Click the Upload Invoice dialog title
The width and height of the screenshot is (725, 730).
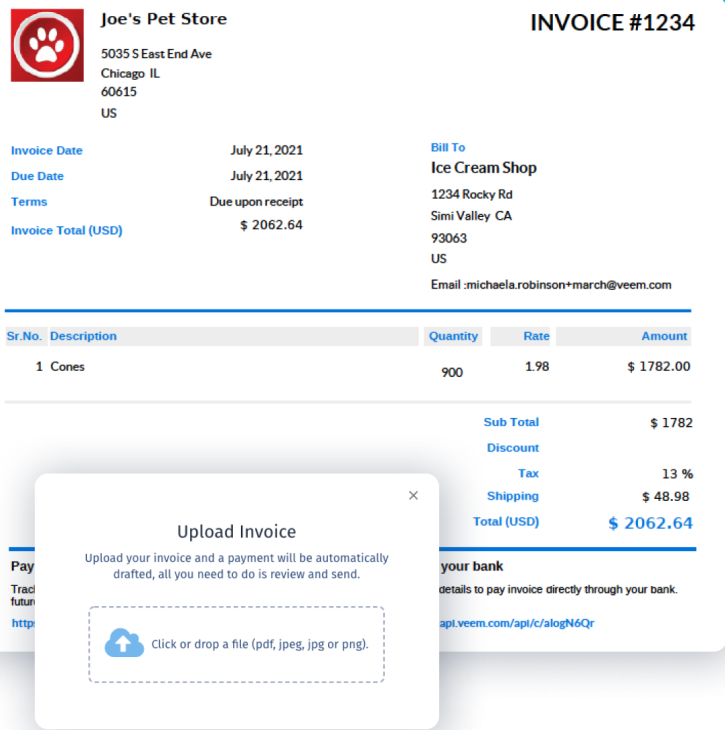[236, 532]
